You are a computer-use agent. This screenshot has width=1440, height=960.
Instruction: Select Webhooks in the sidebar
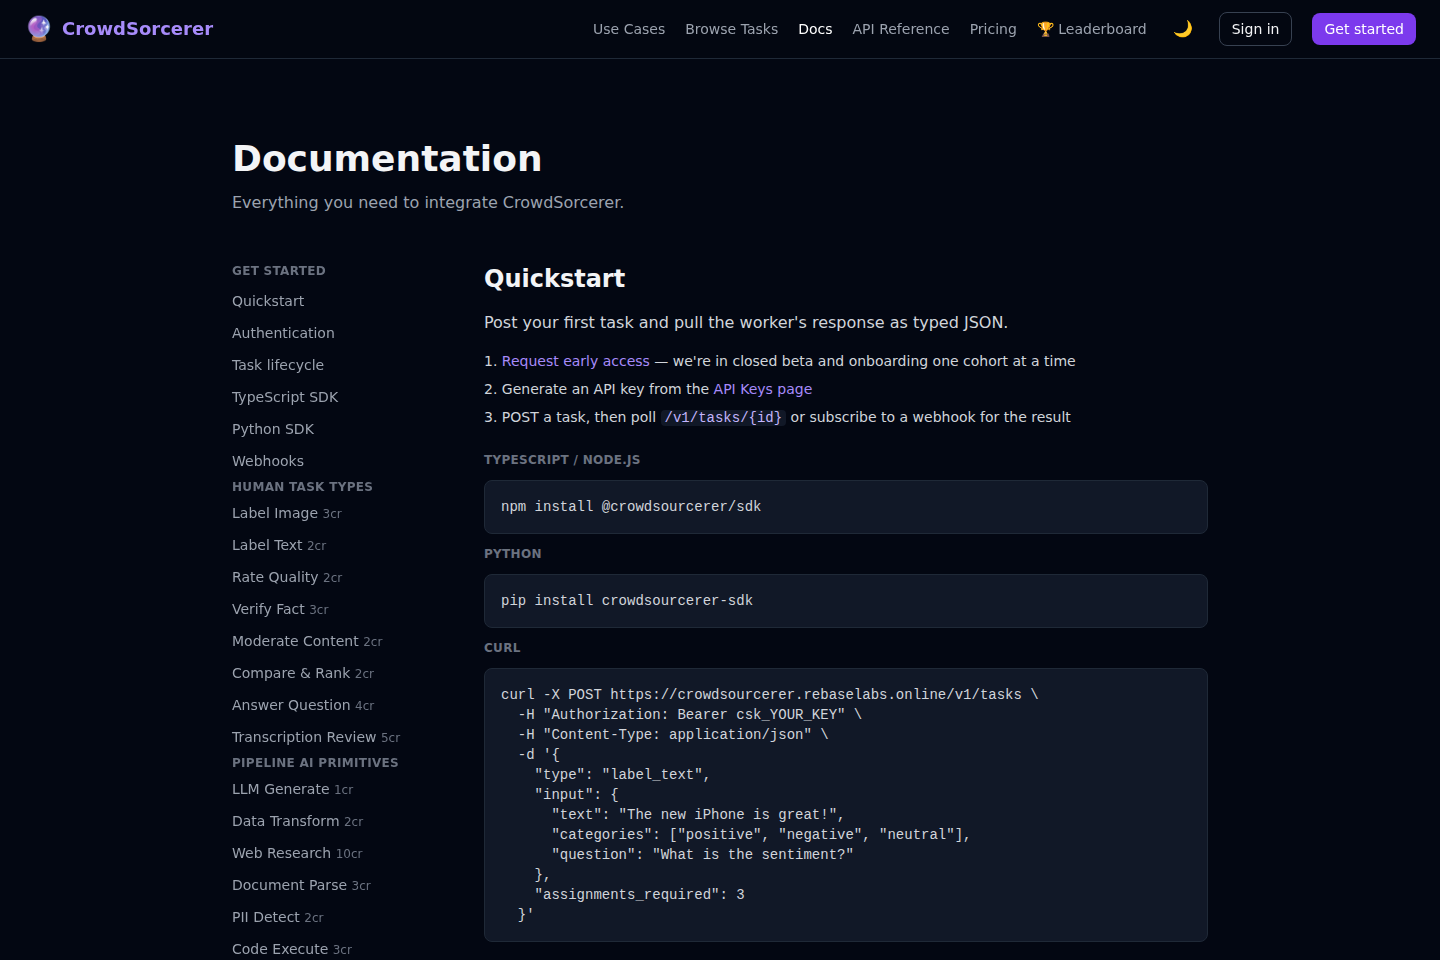[268, 461]
